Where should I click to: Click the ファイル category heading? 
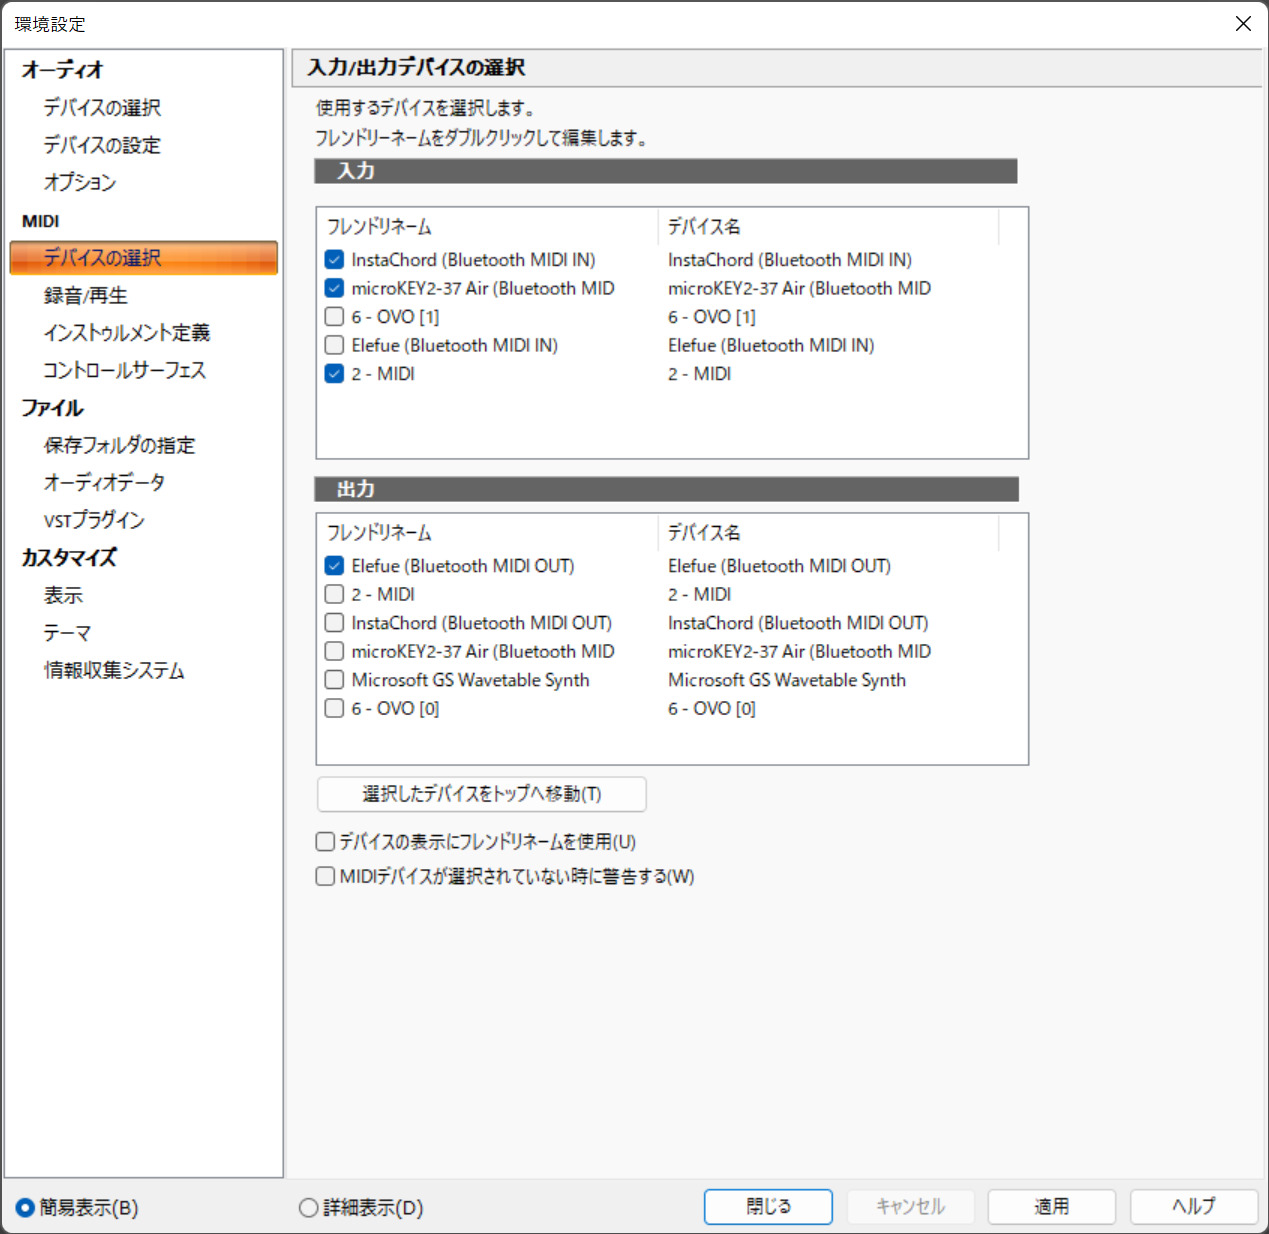pos(53,408)
